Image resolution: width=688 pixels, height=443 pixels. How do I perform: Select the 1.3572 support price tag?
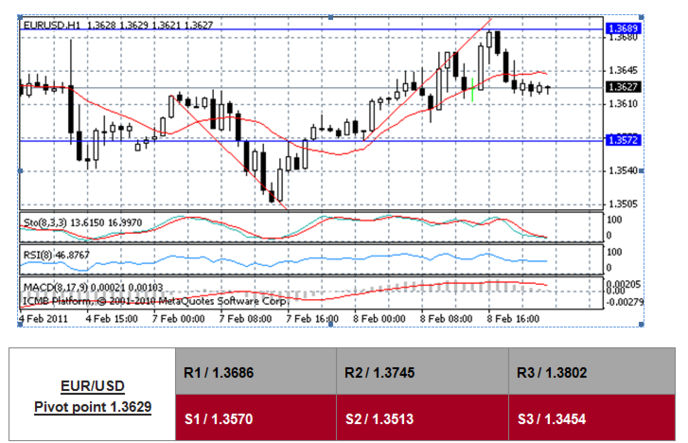tap(622, 140)
